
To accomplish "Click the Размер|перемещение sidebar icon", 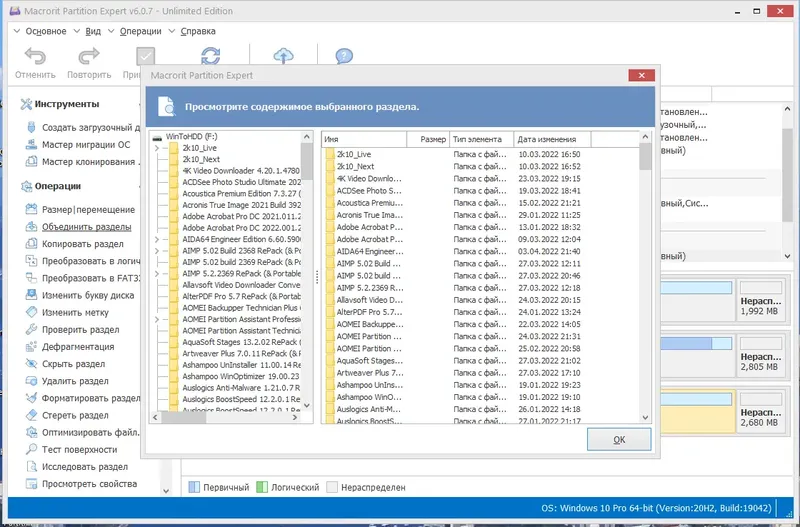I will (32, 209).
